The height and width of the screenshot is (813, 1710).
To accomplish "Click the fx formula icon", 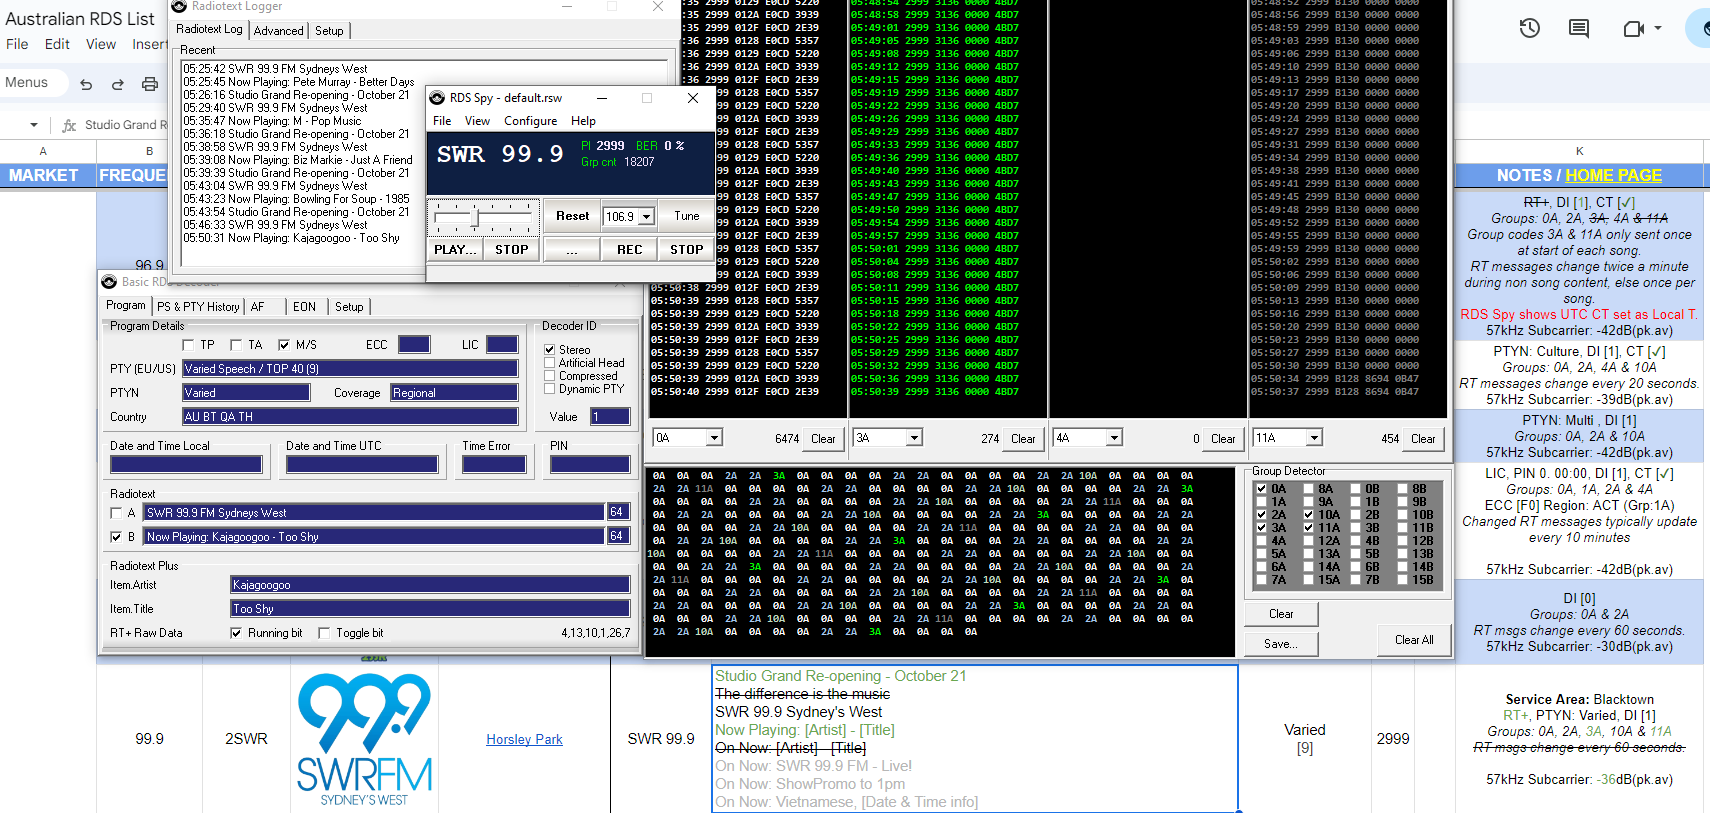I will [69, 125].
